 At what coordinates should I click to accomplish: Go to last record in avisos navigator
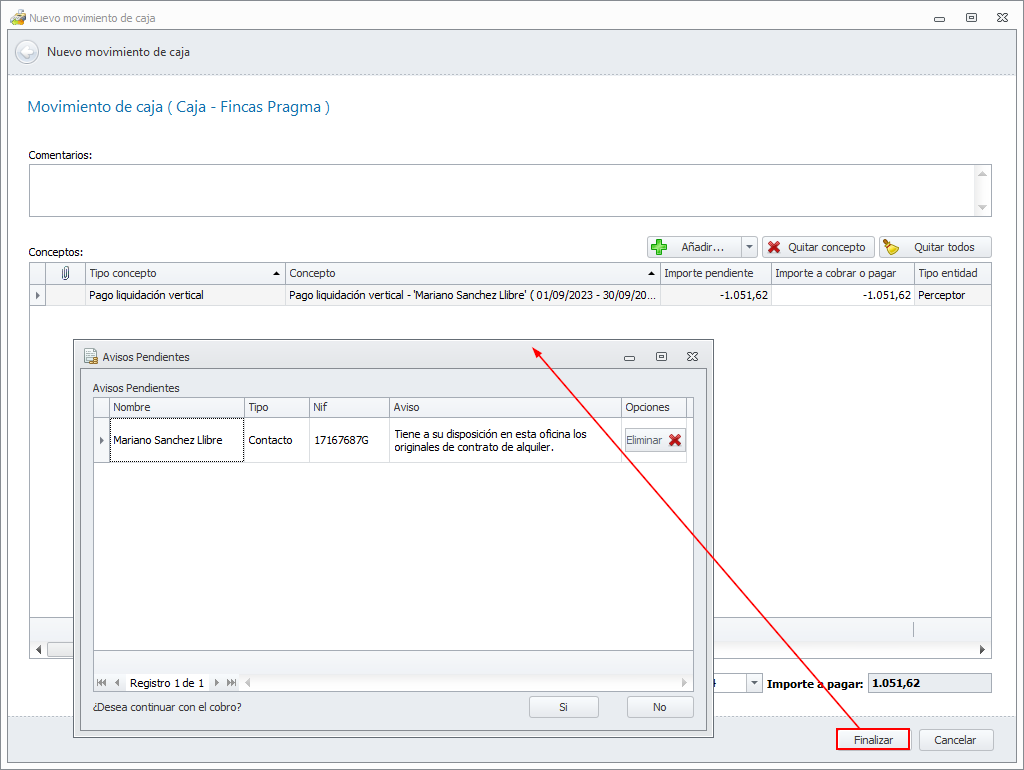pyautogui.click(x=231, y=682)
